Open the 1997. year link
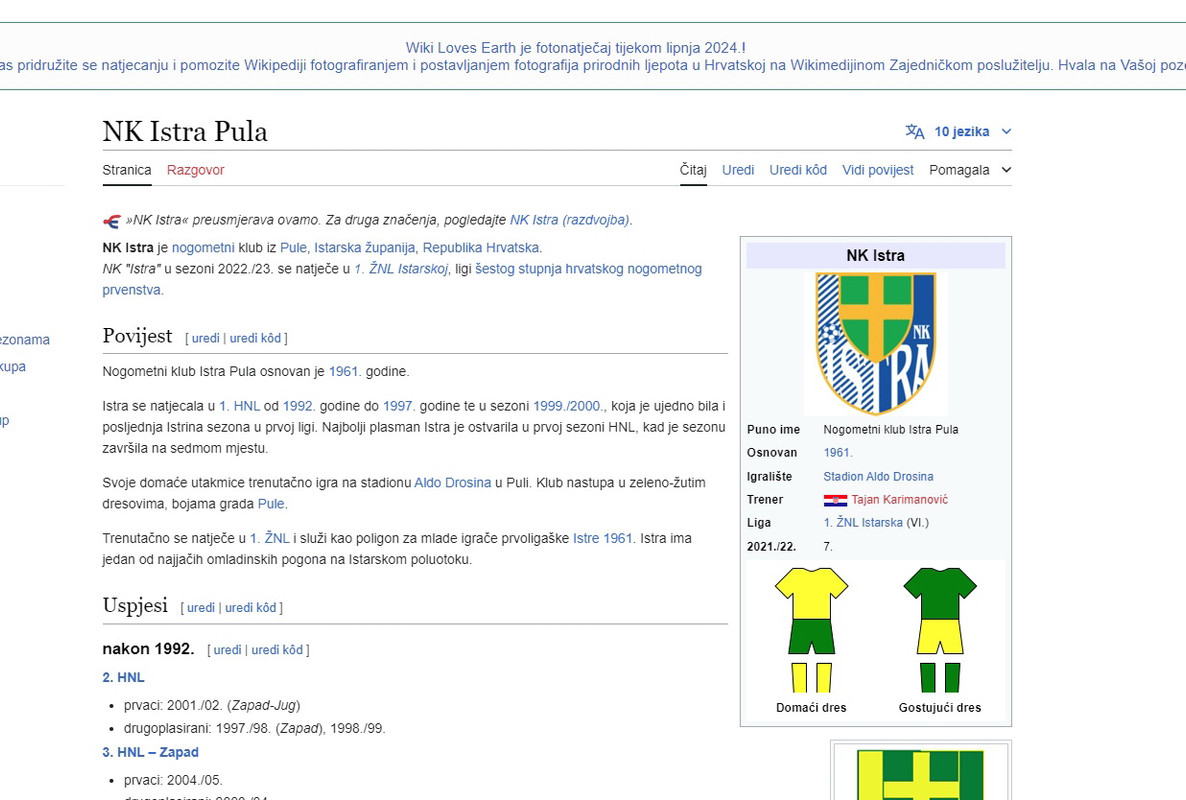 coord(399,406)
